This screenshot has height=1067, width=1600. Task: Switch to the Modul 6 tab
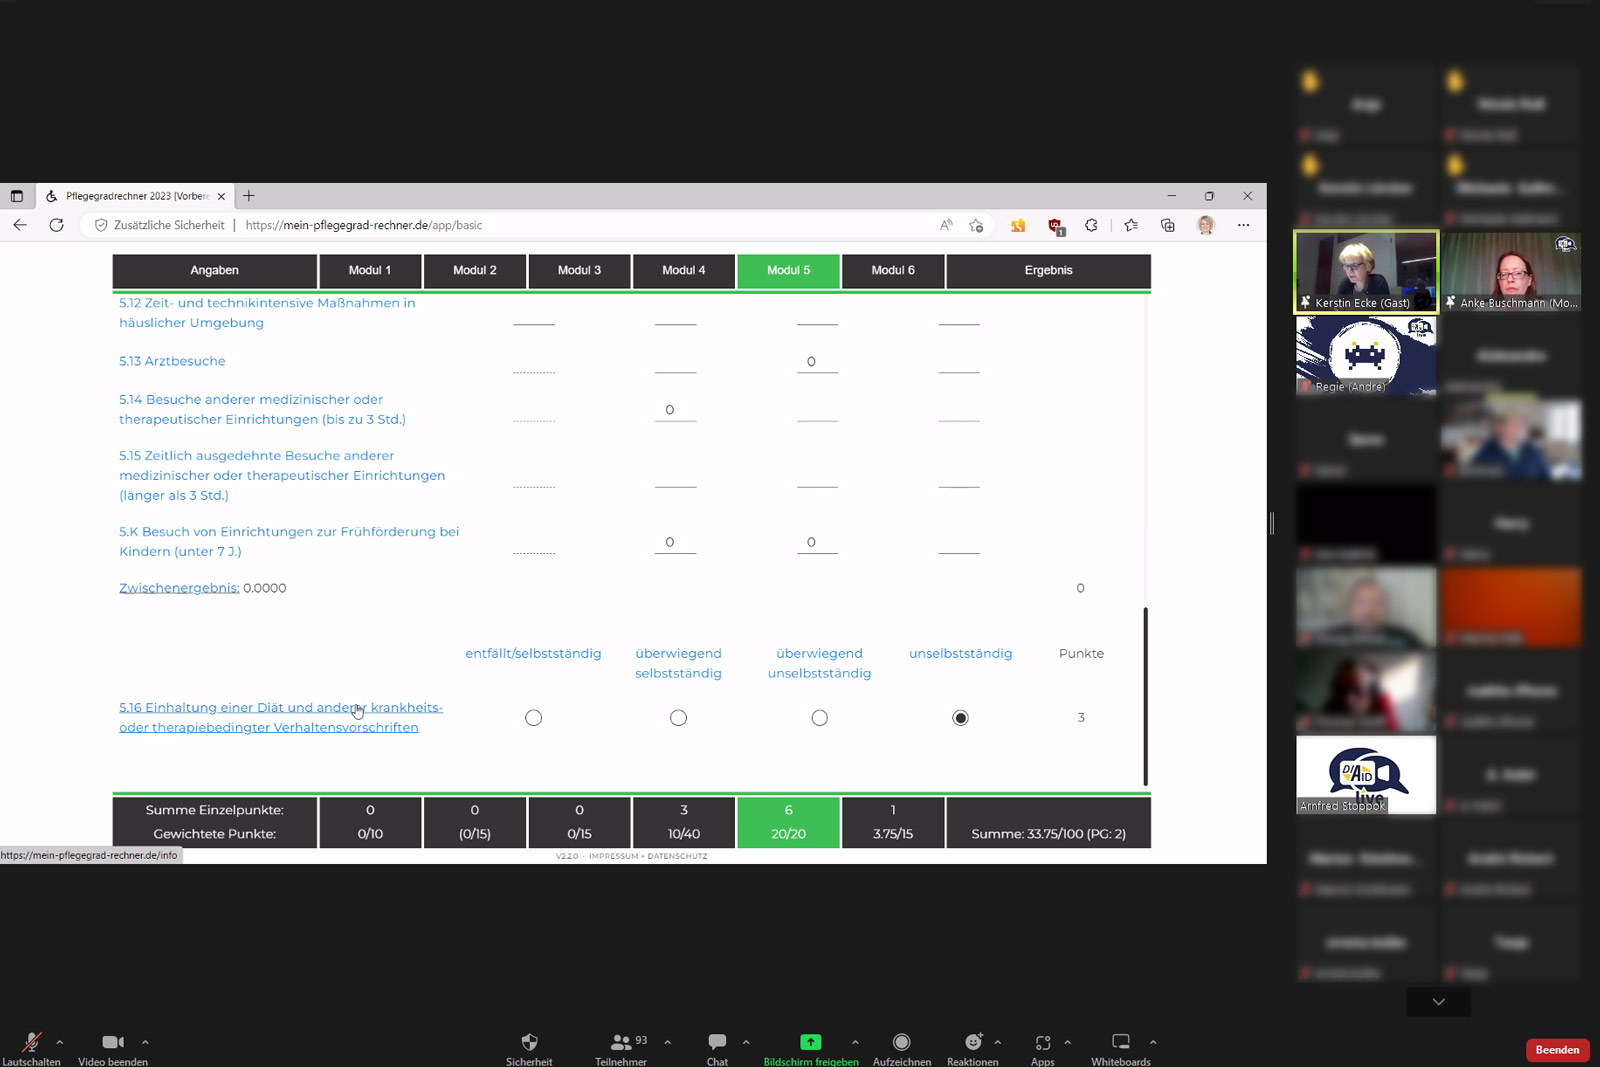click(892, 270)
